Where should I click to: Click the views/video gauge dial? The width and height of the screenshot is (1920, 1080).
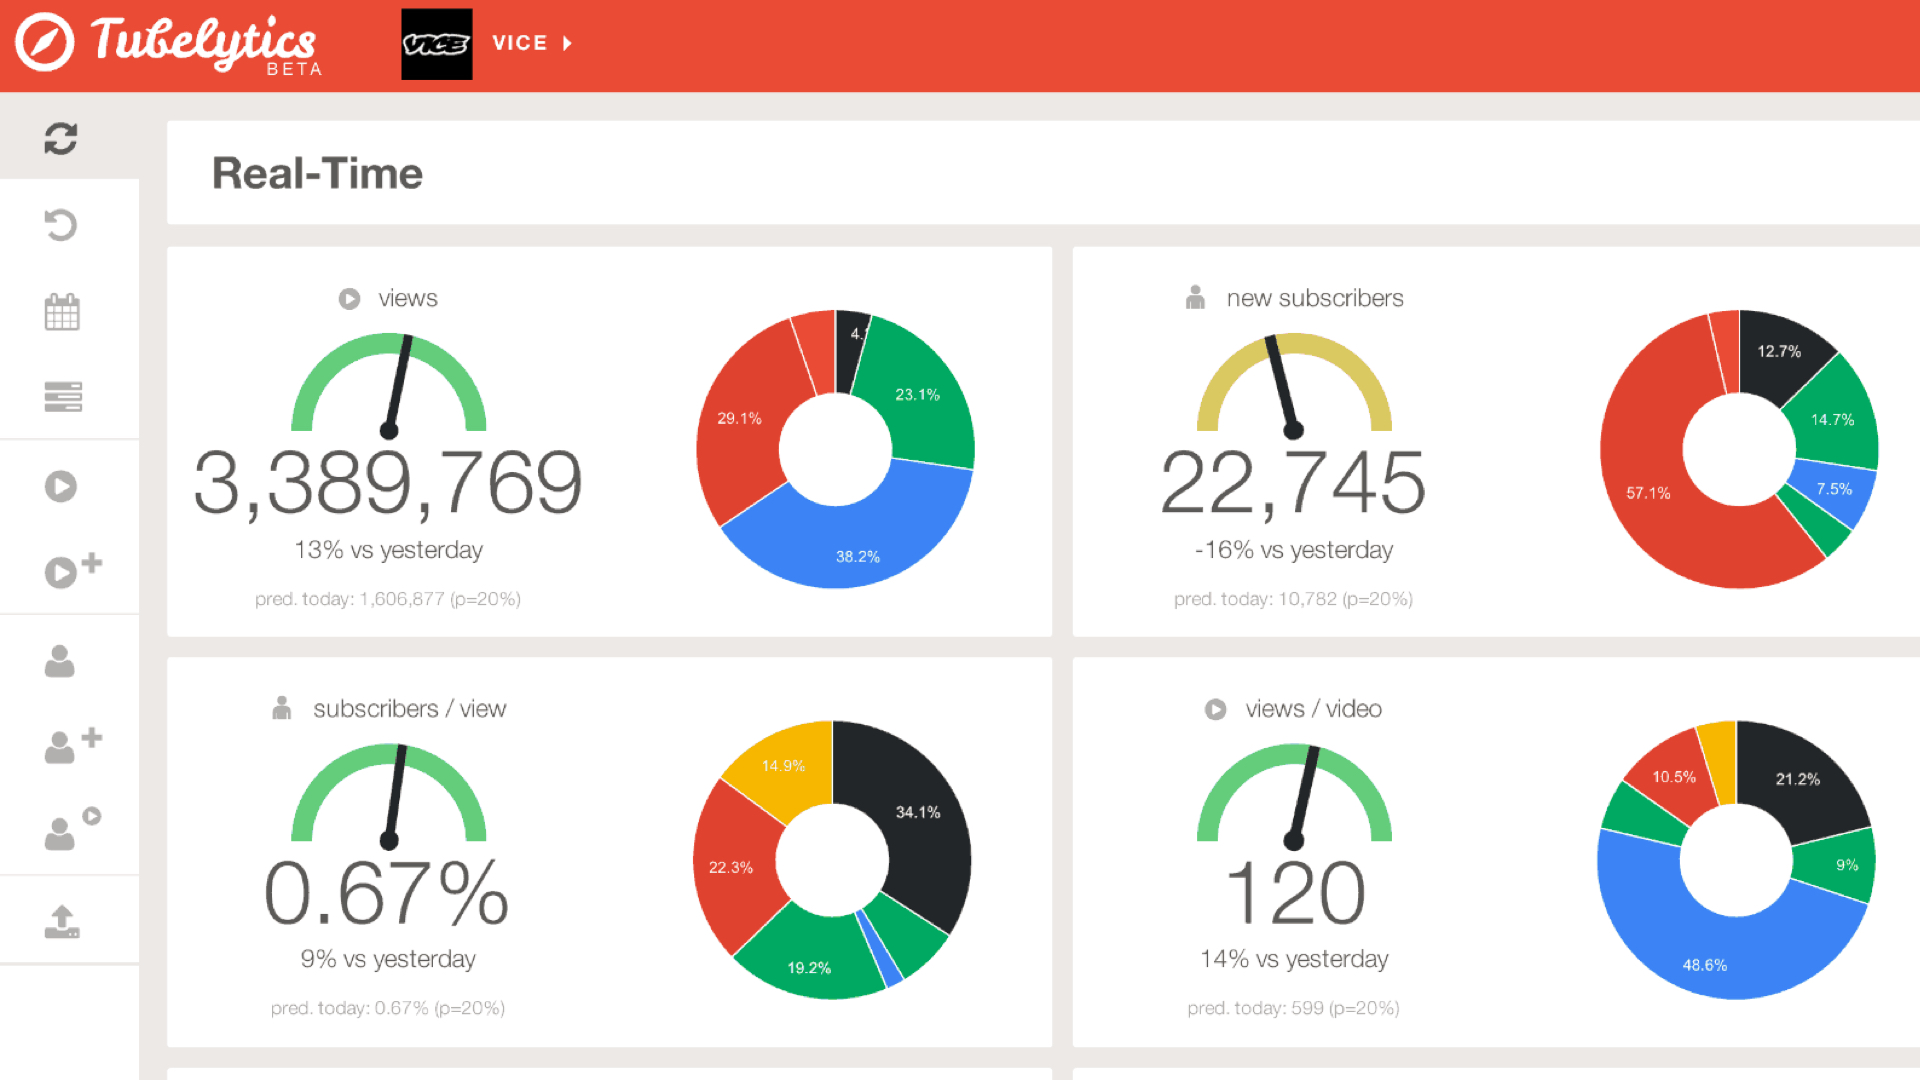(1294, 795)
